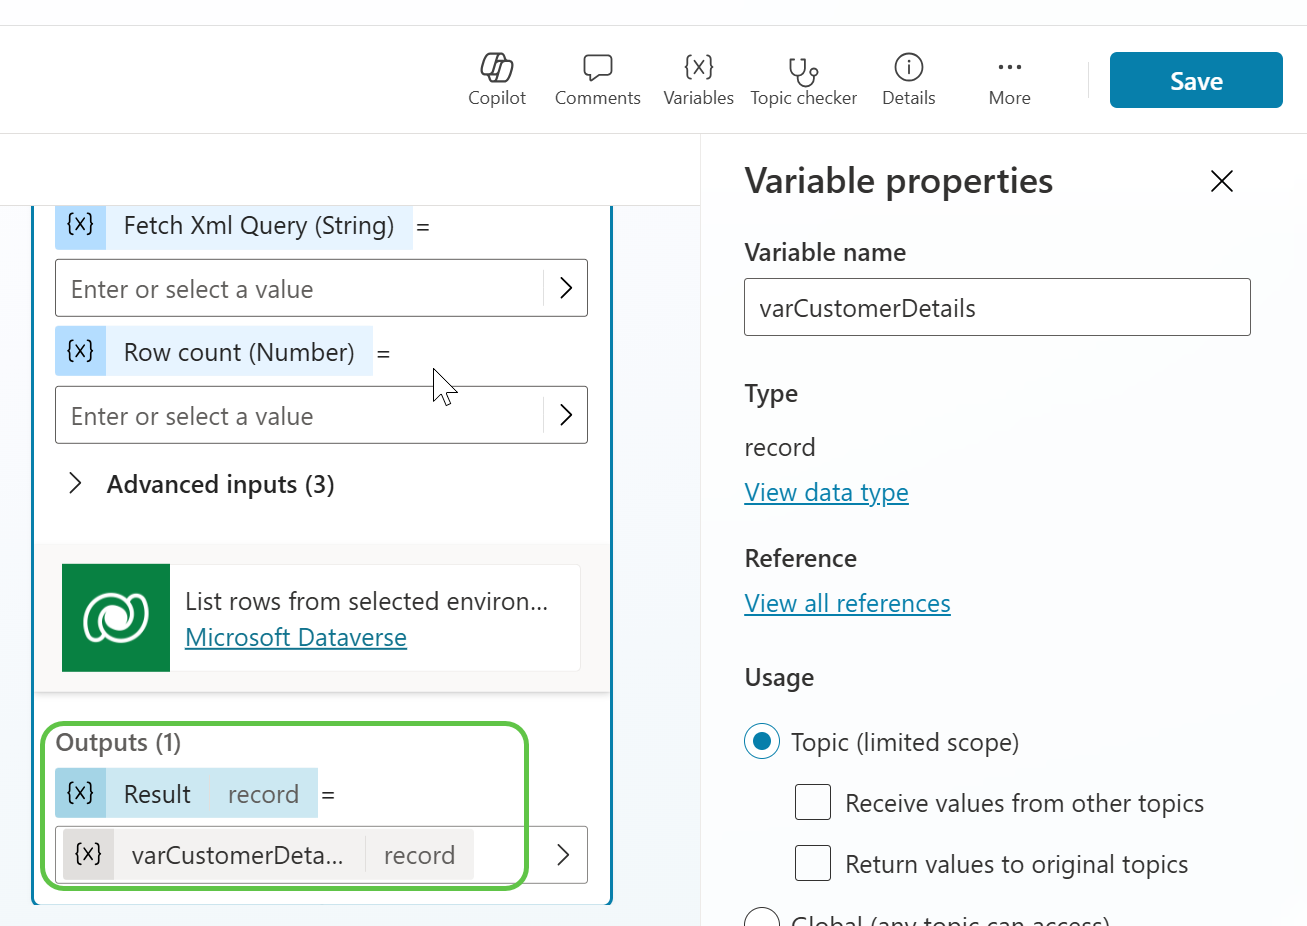Open variable picker for Result output
This screenshot has width=1307, height=926.
[563, 855]
